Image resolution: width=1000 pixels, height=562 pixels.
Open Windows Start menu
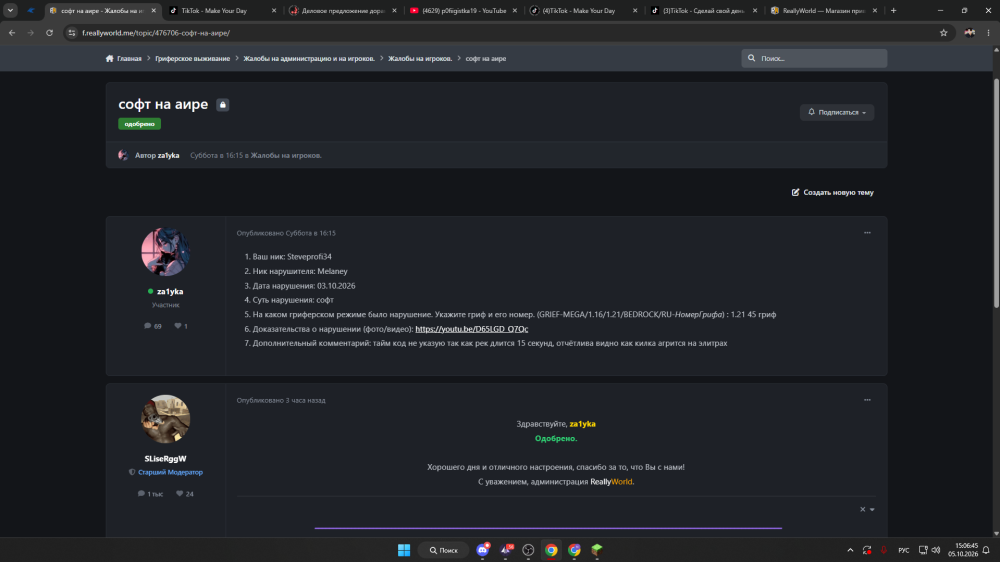[404, 550]
